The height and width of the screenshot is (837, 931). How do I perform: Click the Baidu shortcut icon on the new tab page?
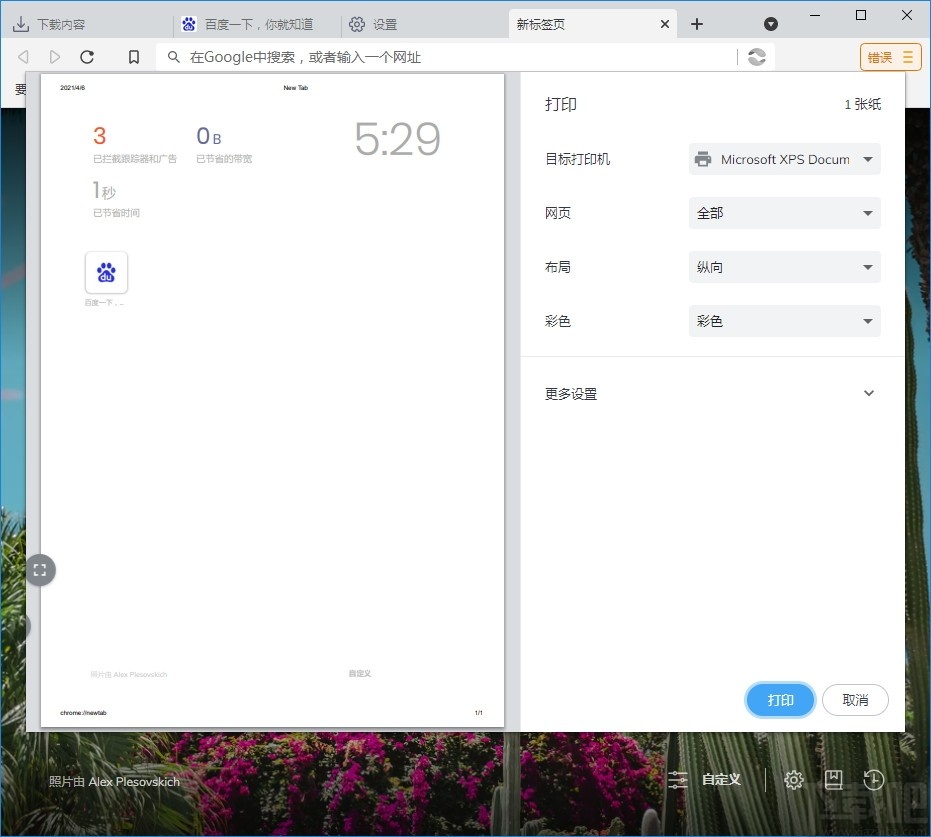[106, 272]
